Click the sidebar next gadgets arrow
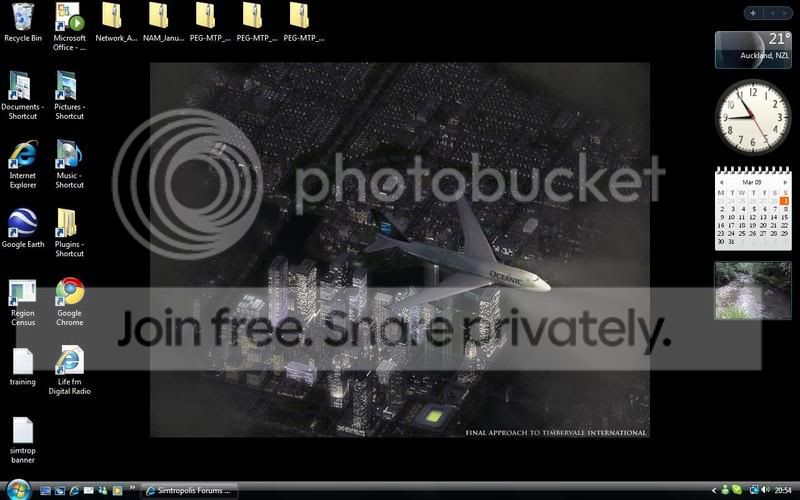The image size is (800, 500). [x=786, y=13]
